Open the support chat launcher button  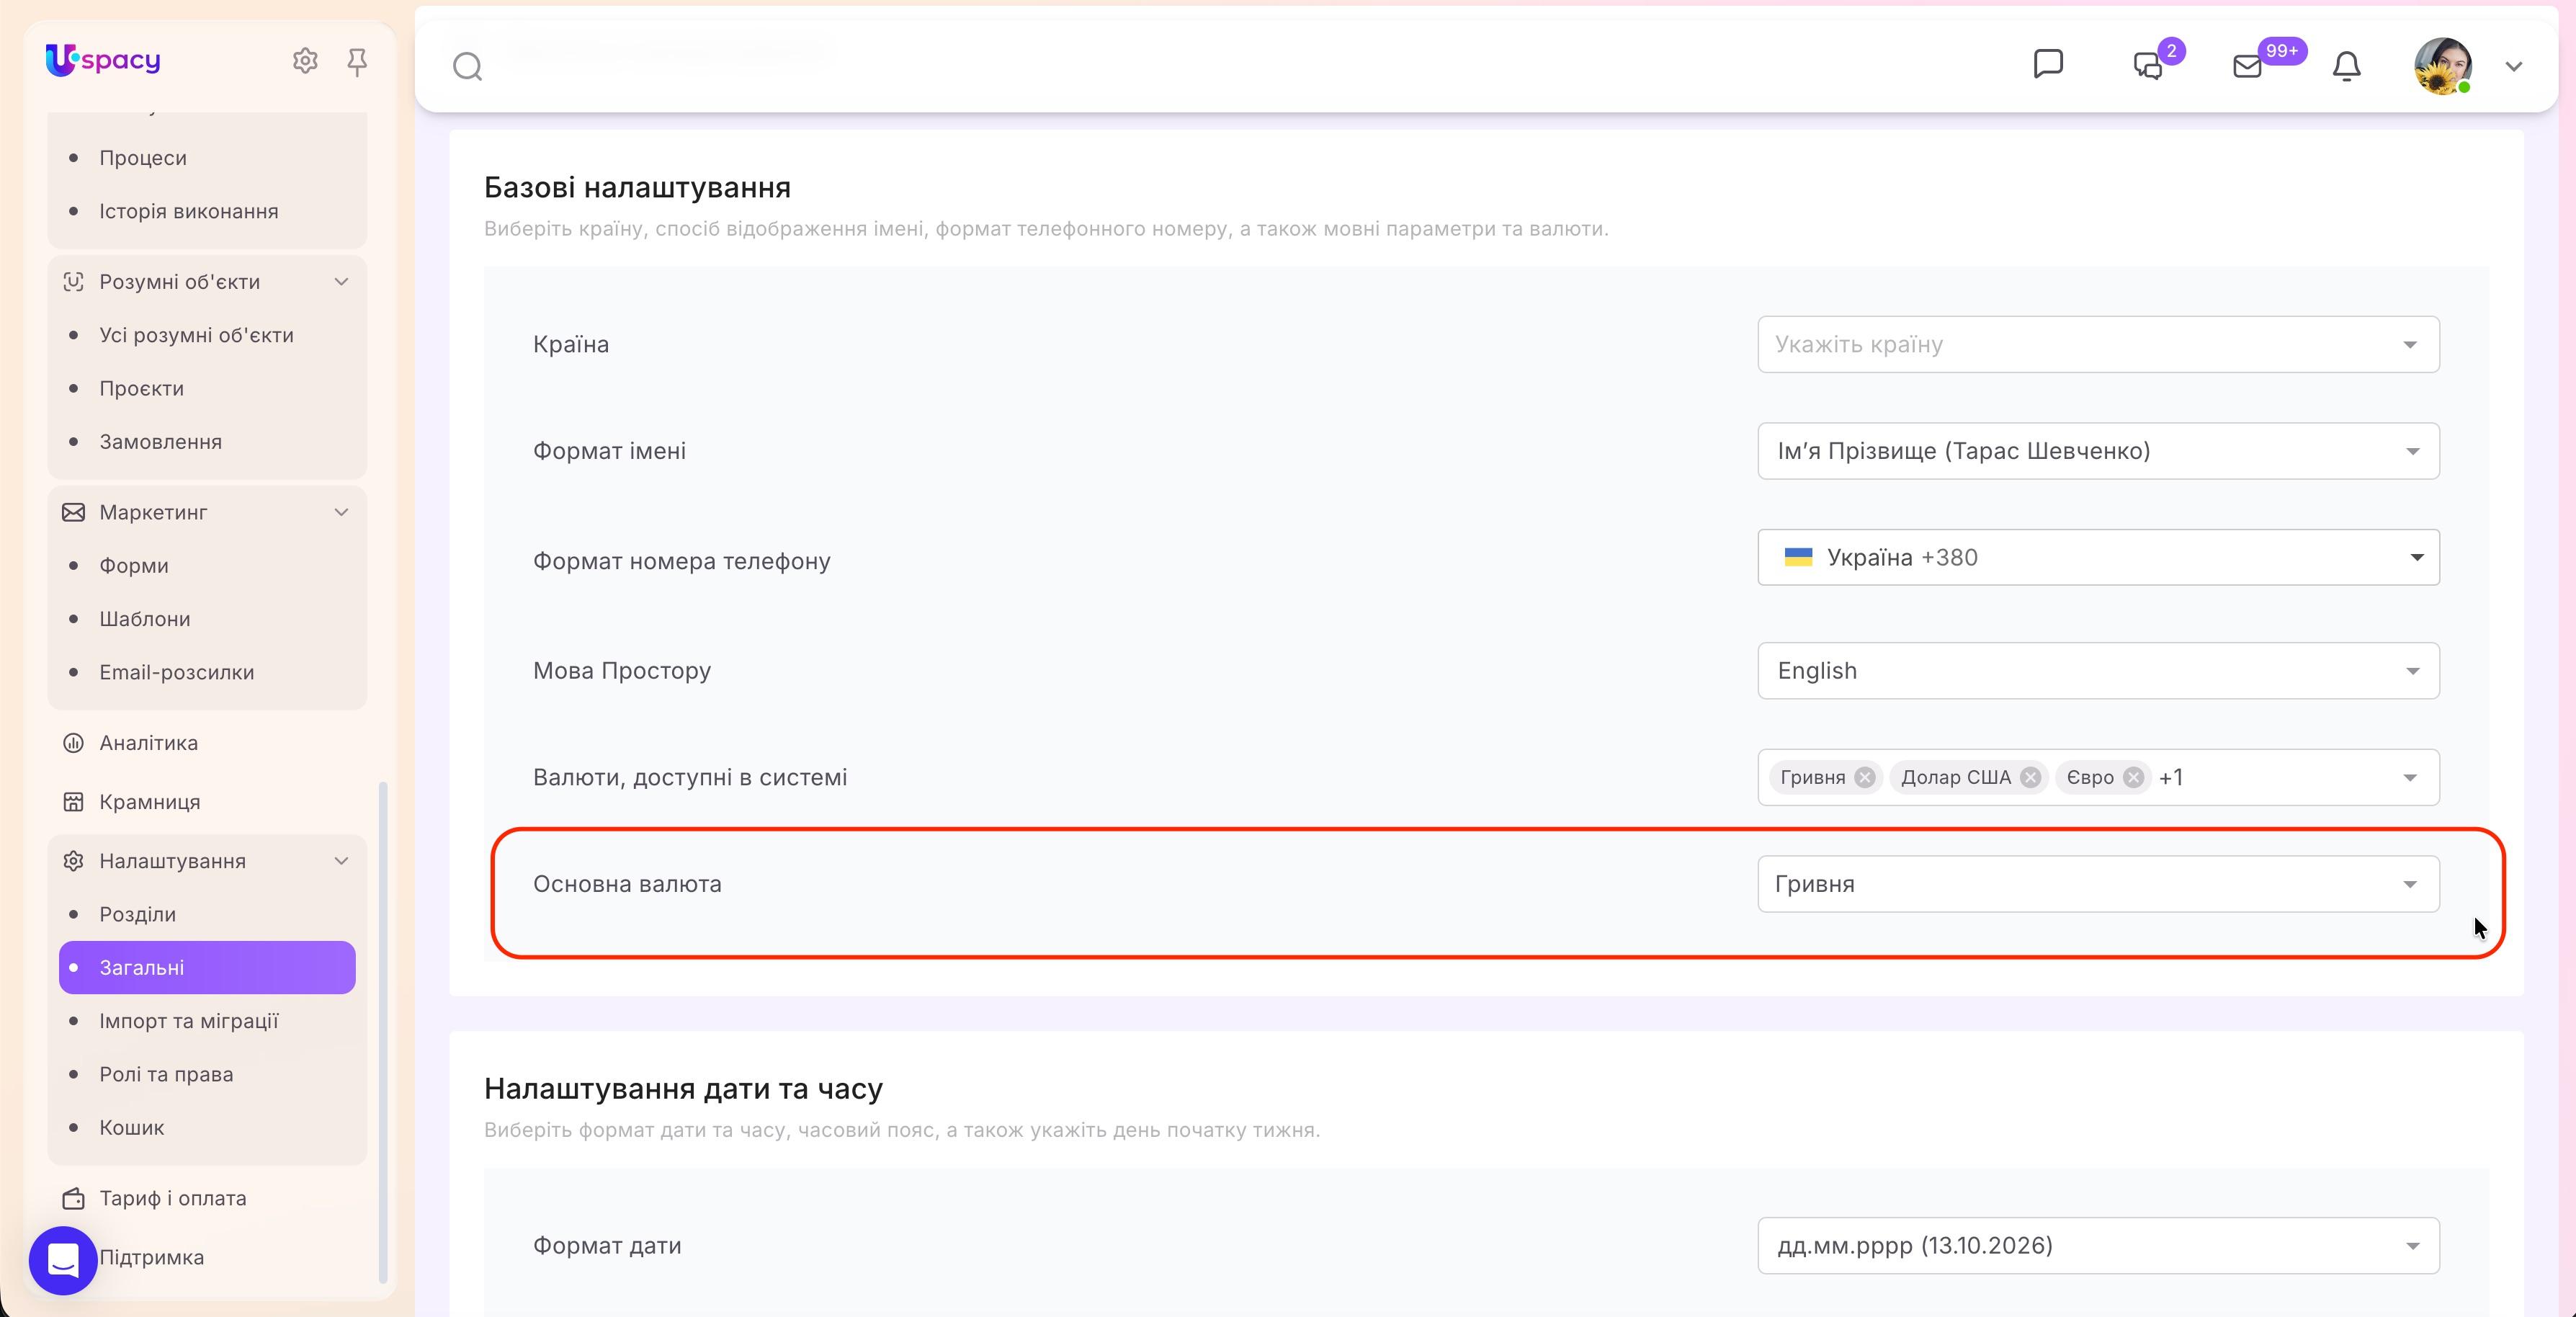tap(63, 1260)
